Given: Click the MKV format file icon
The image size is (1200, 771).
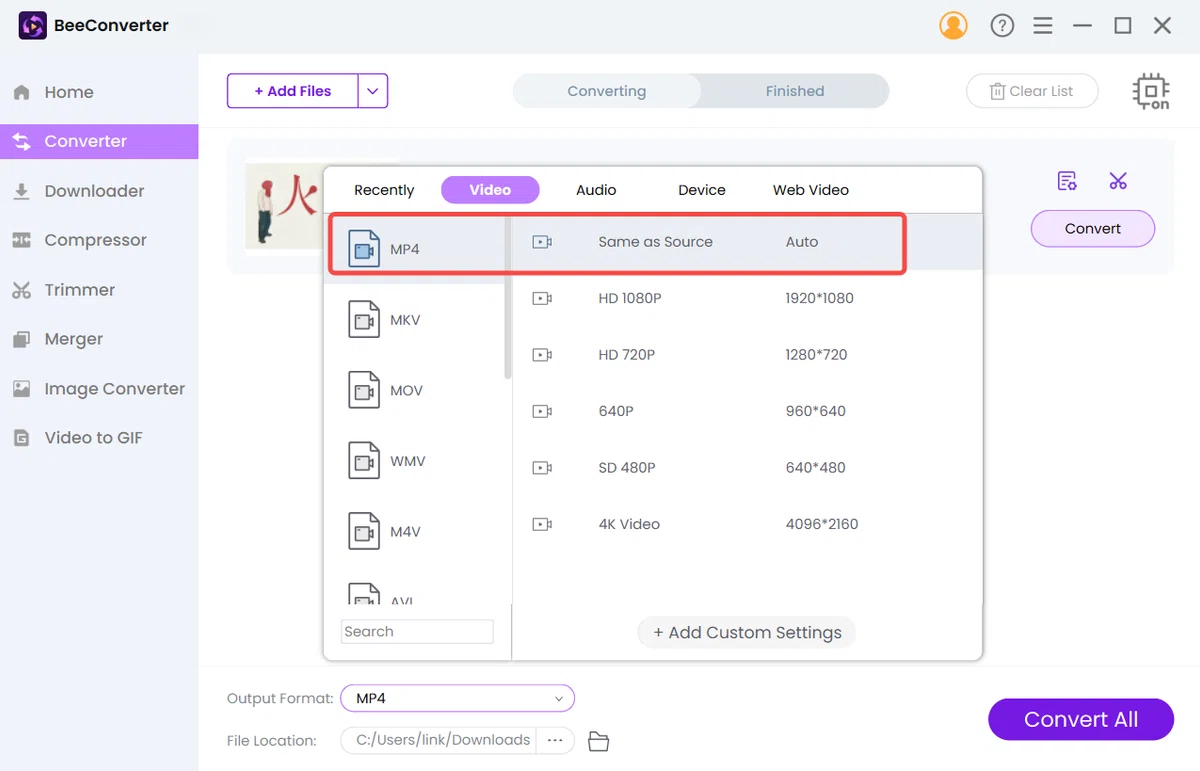Looking at the screenshot, I should pyautogui.click(x=364, y=320).
